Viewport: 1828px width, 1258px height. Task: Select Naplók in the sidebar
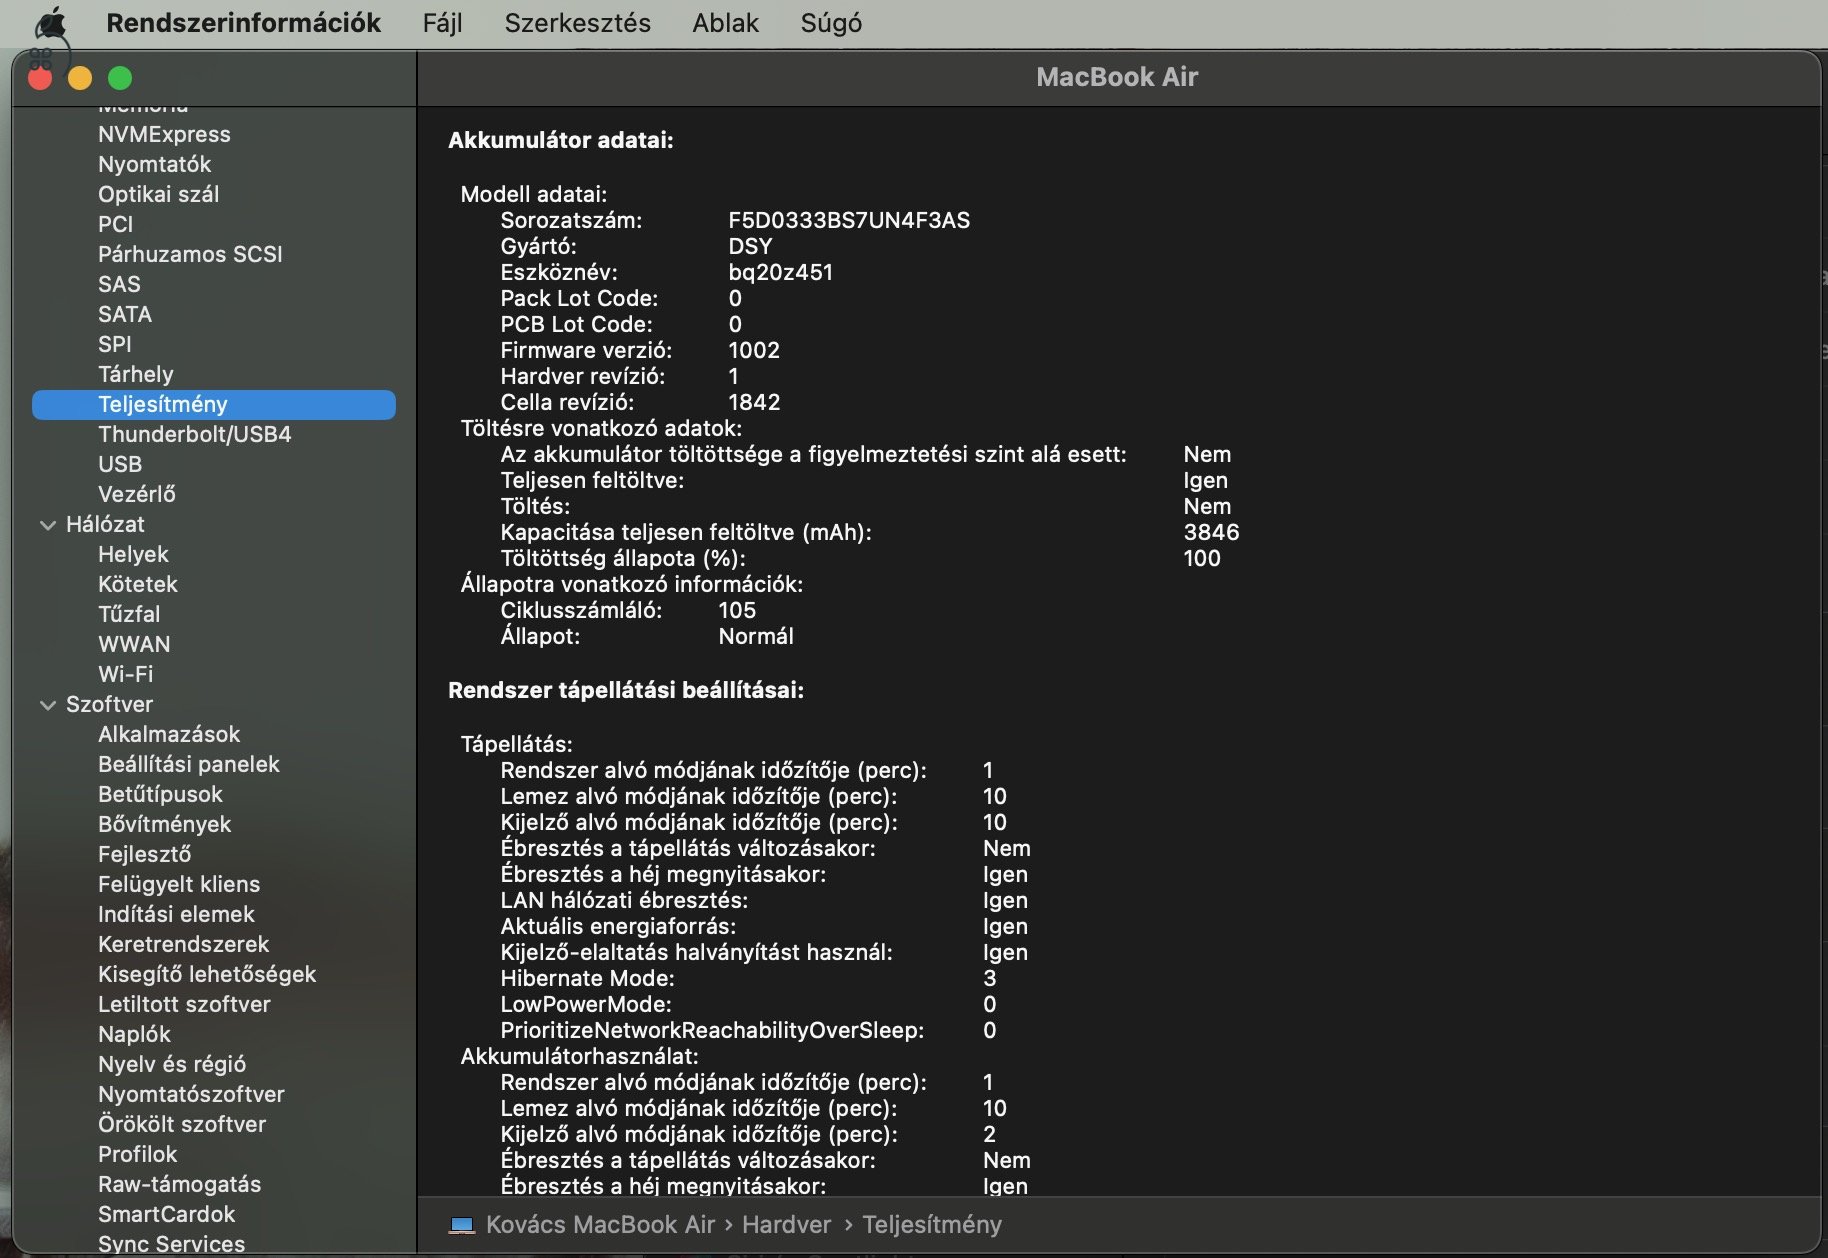coord(134,1034)
